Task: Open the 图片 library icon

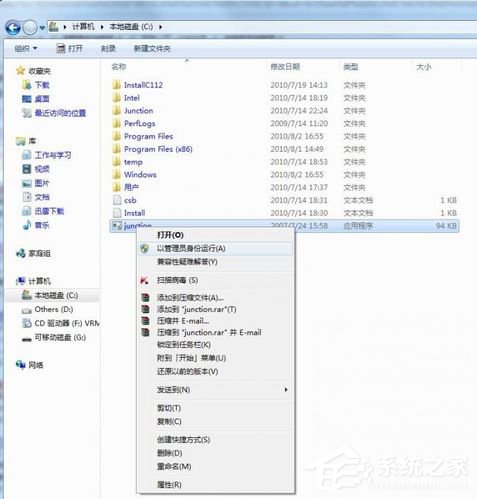Action: [x=27, y=183]
